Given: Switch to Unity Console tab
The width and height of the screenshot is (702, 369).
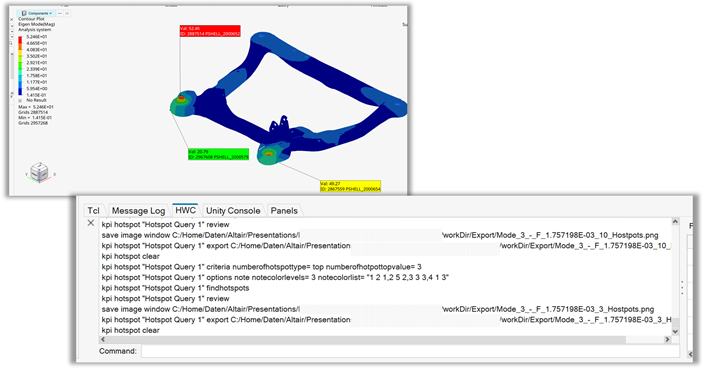Looking at the screenshot, I should click(233, 210).
